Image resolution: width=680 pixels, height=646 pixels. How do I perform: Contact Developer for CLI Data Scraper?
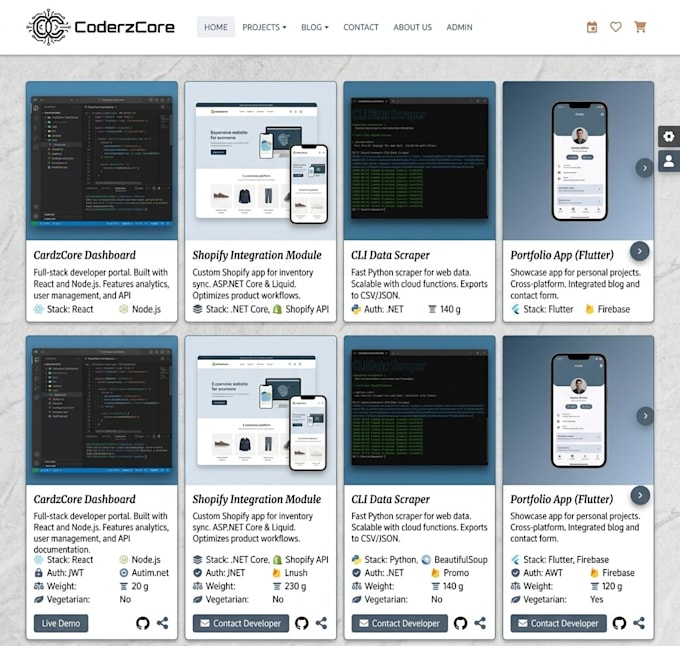[399, 623]
